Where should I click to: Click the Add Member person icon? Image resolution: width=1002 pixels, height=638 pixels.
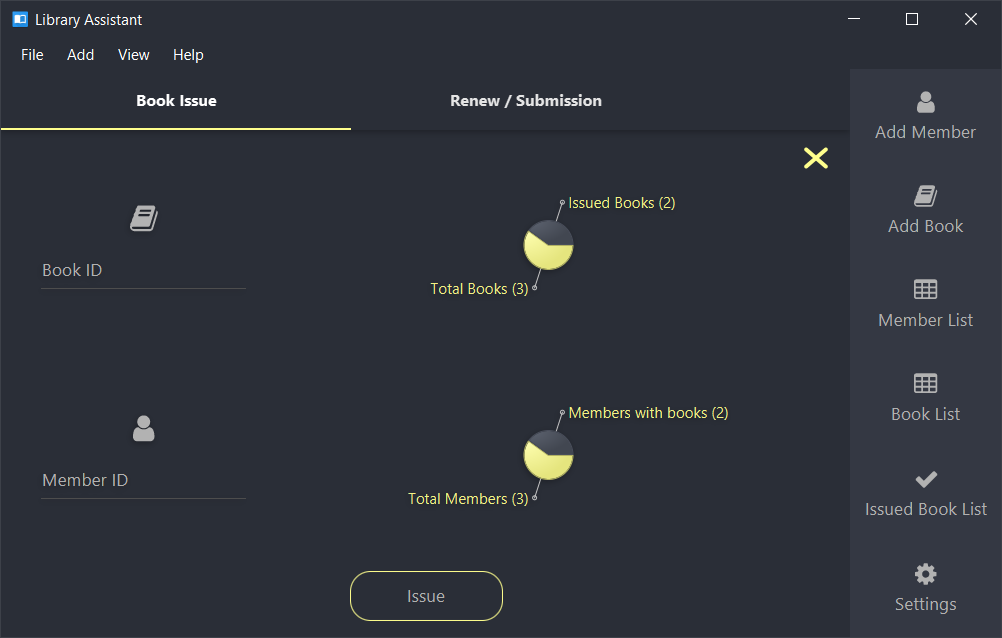pos(925,102)
